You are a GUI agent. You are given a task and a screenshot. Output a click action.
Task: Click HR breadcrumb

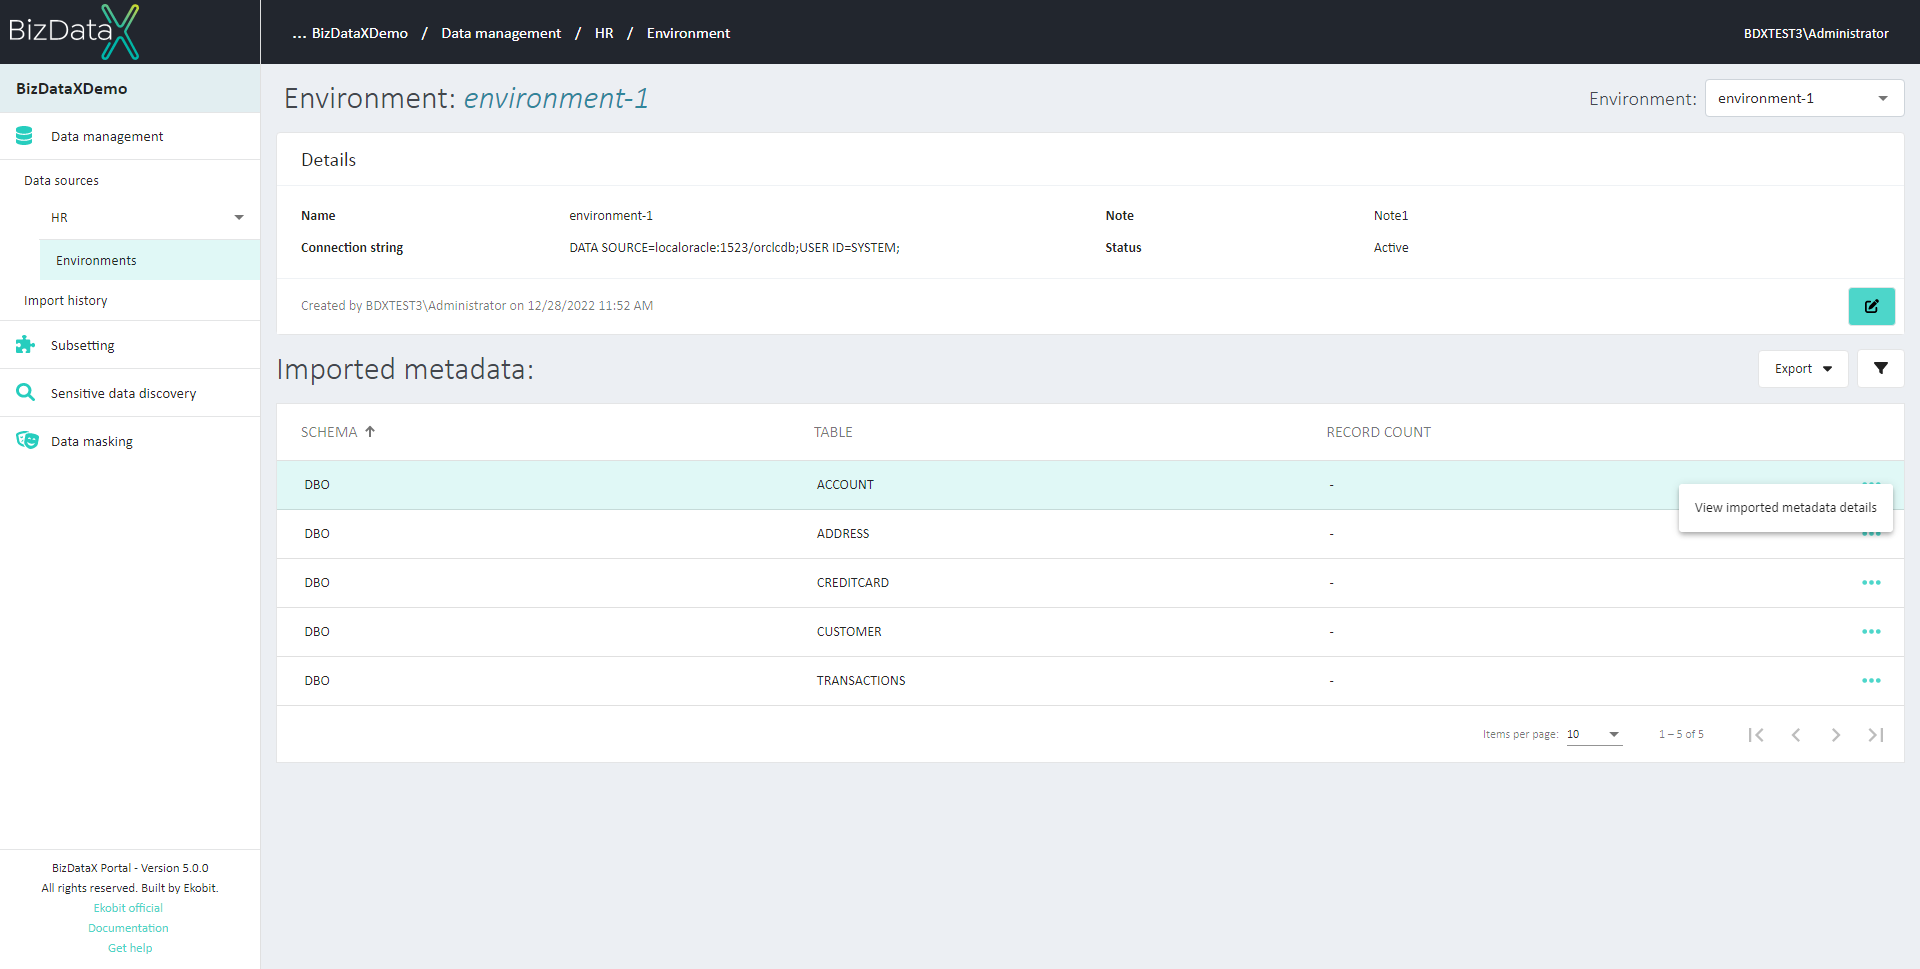[x=604, y=33]
